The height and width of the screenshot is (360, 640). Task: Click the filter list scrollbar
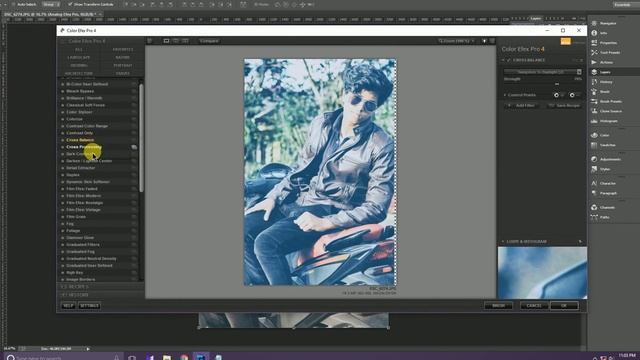click(x=141, y=138)
